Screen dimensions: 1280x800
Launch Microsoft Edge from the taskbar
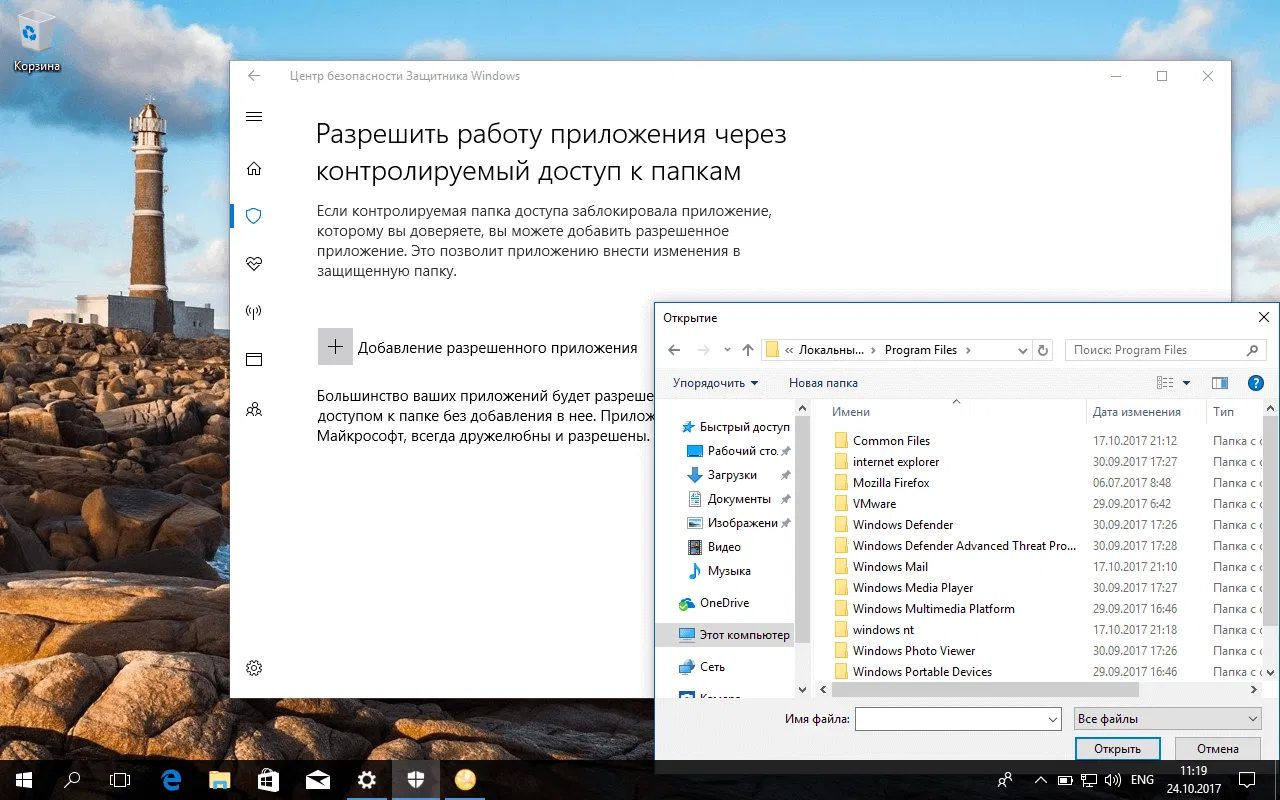coord(171,779)
